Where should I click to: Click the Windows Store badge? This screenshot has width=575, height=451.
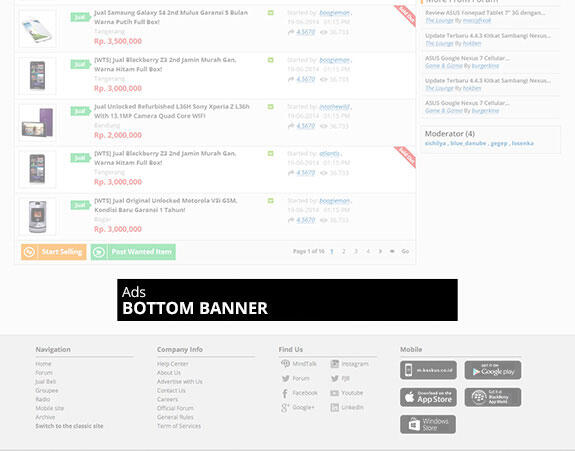click(428, 424)
